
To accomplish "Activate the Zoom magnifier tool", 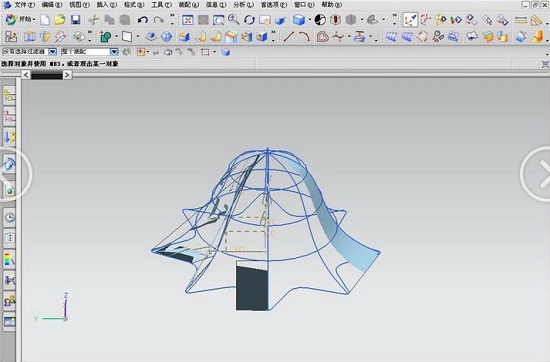I will [234, 20].
